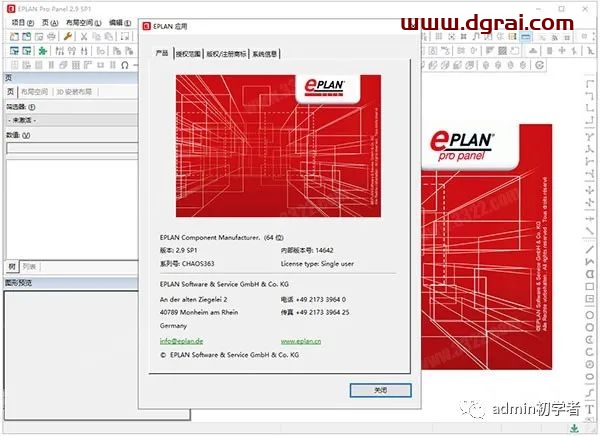Open the 版权/注册商标 tab

226,54
